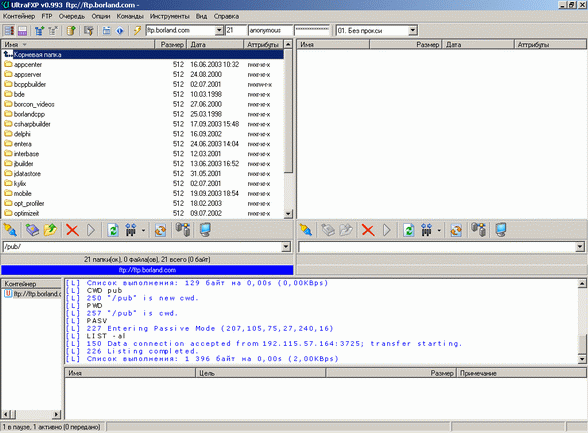
Task: Open the Вид menu
Action: coord(201,16)
